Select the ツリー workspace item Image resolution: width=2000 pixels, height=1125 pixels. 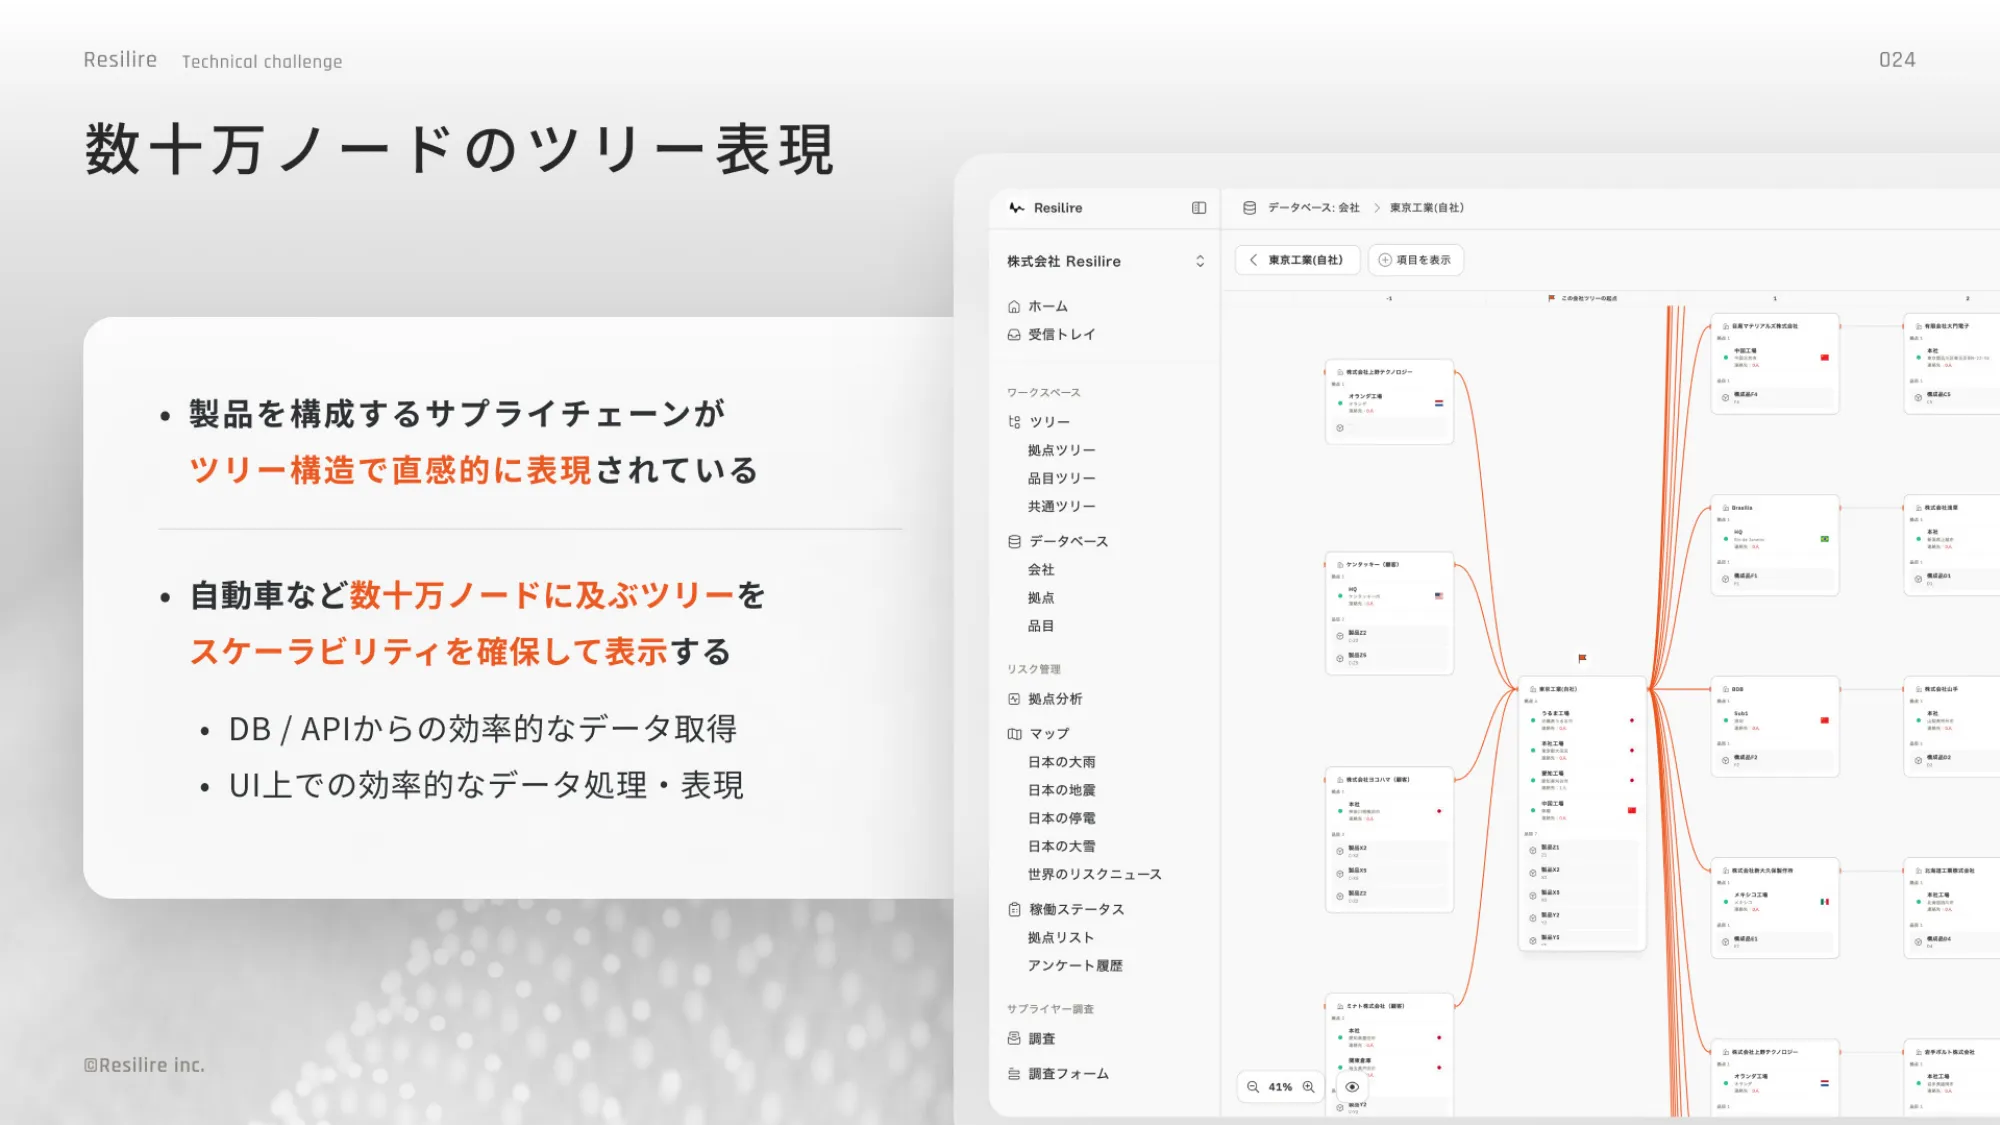click(x=1048, y=422)
